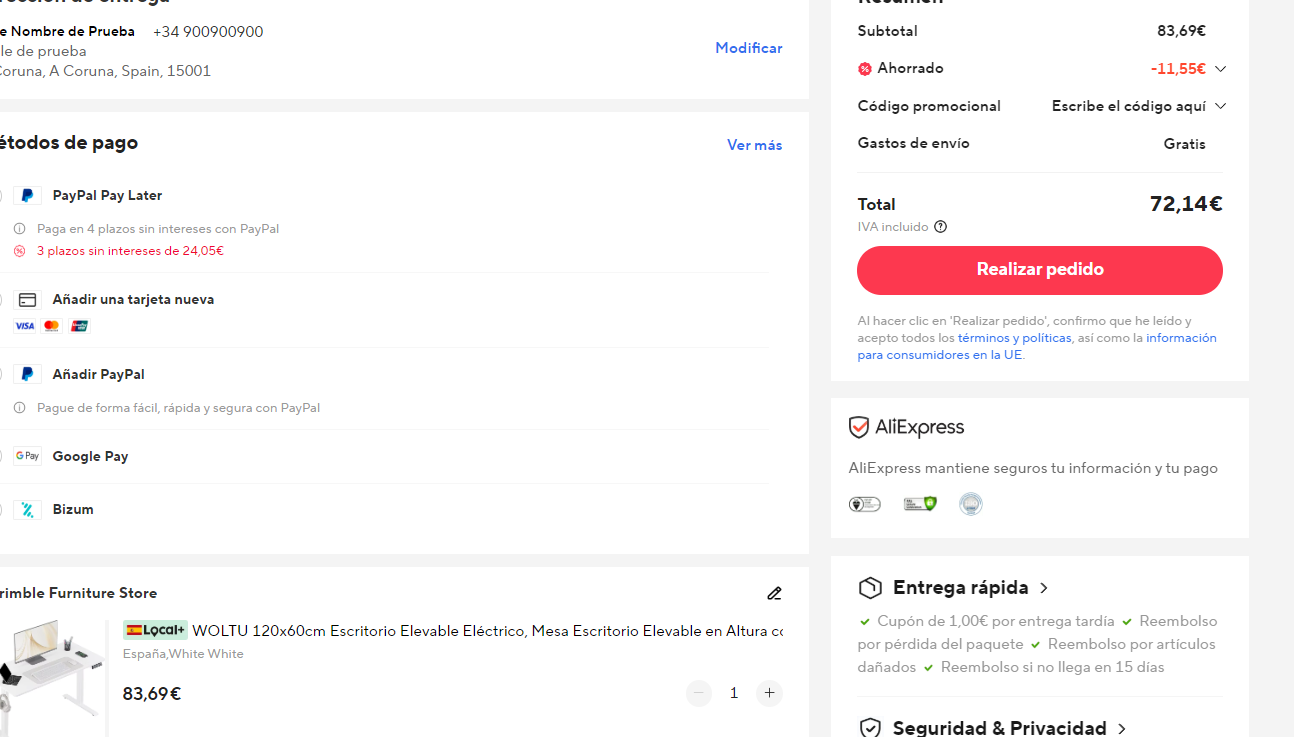The height and width of the screenshot is (737, 1294).
Task: Click the first security certification badge
Action: (x=865, y=504)
